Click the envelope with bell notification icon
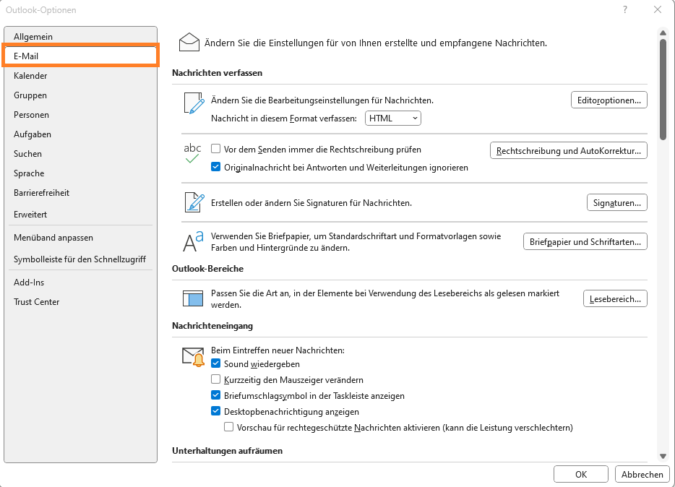675x487 pixels. (193, 357)
